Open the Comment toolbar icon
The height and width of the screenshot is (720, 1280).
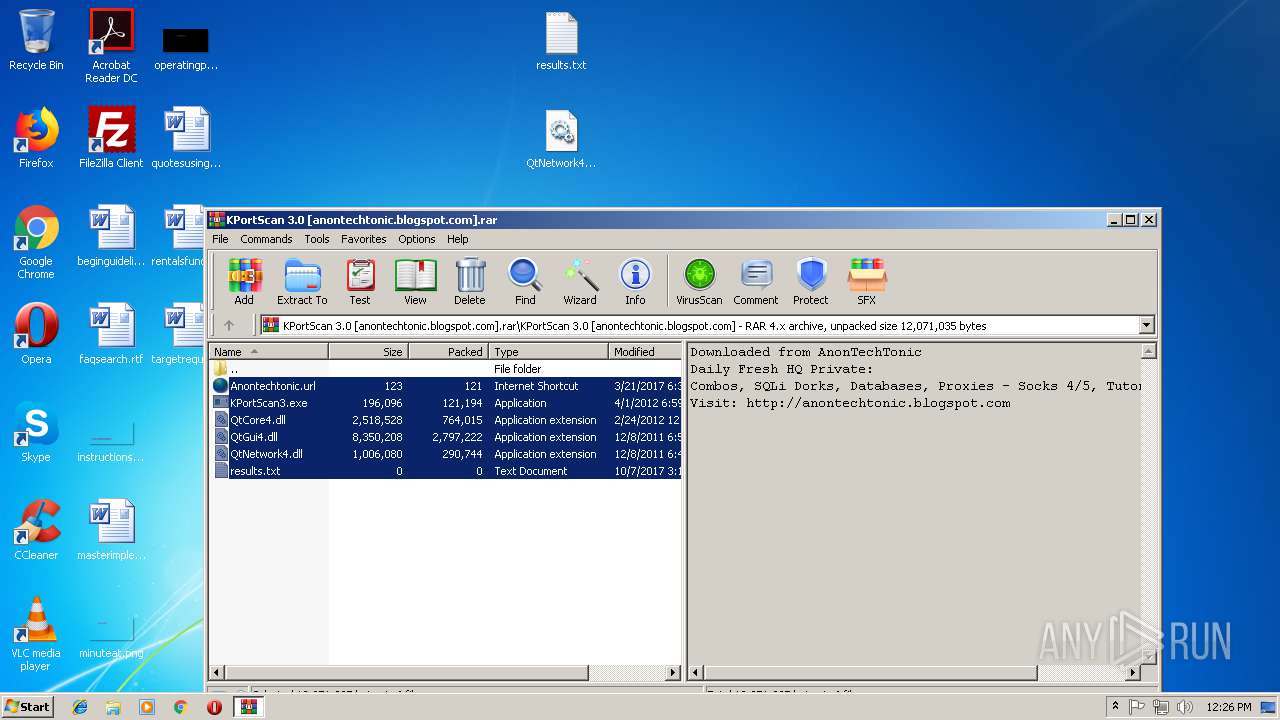(x=756, y=281)
